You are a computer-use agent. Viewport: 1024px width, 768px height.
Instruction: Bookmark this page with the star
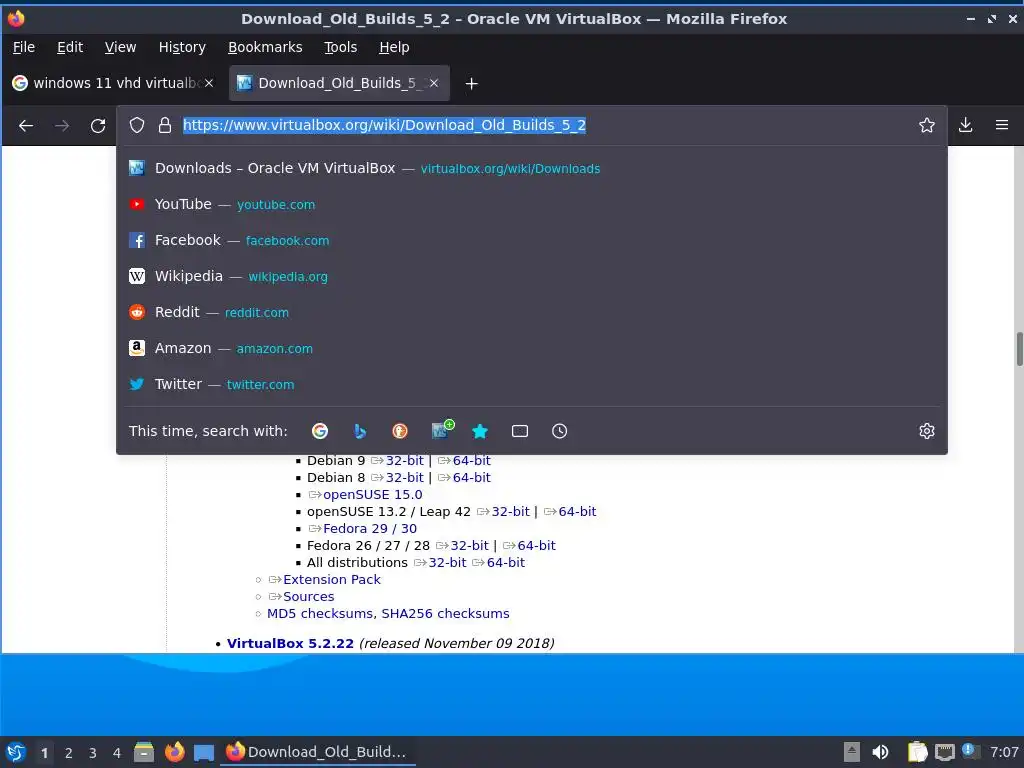[x=927, y=125]
